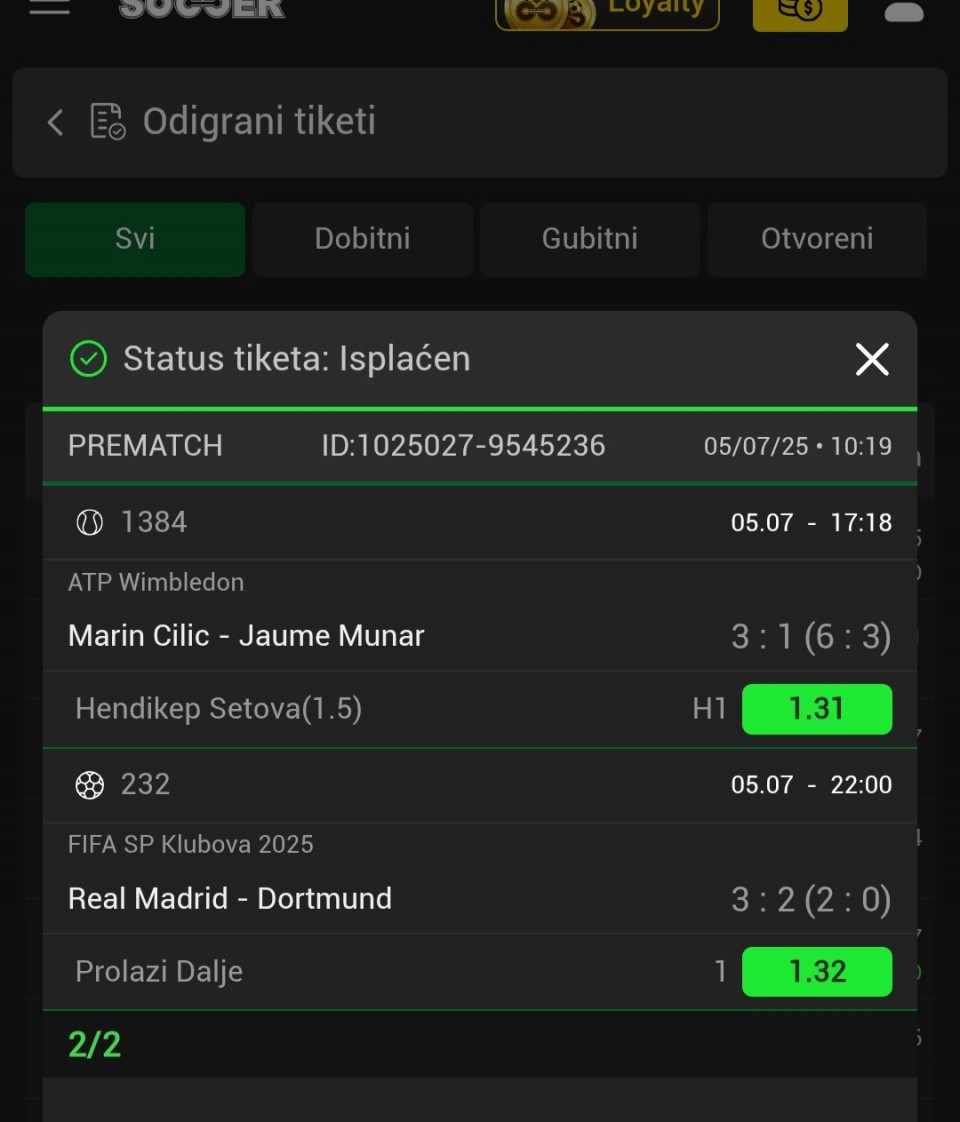This screenshot has width=960, height=1122.
Task: Click the green 1.32 odds button
Action: [x=817, y=972]
